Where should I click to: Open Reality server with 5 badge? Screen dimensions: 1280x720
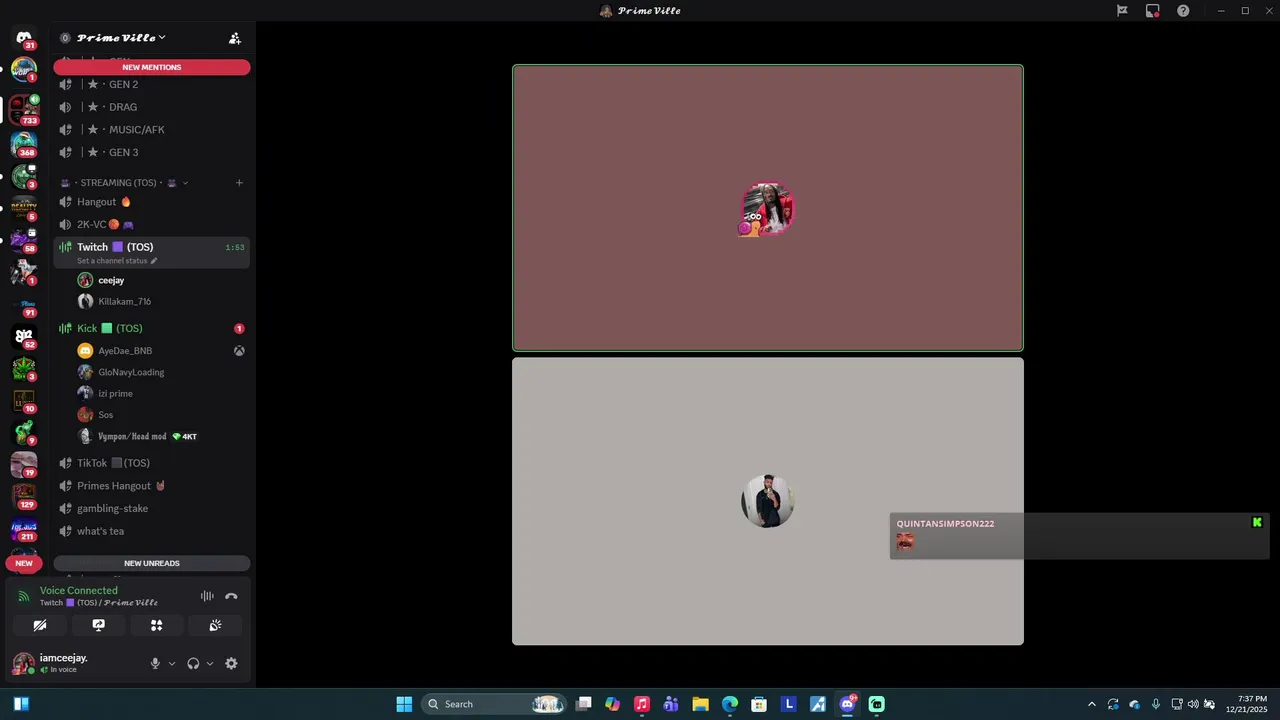click(x=24, y=207)
